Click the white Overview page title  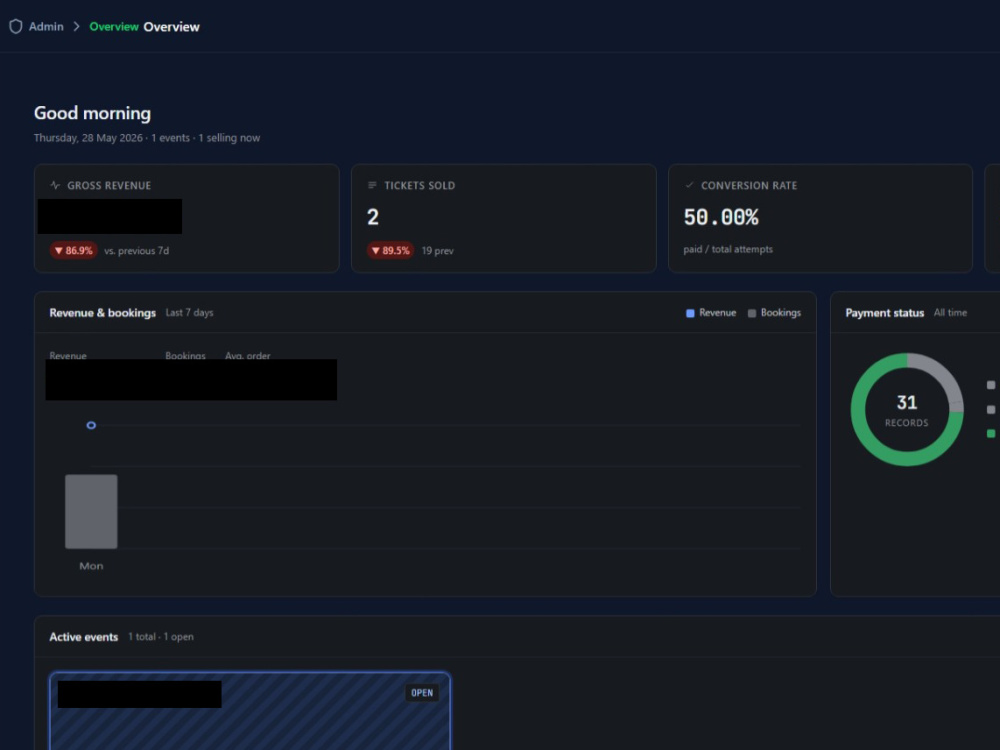pos(172,27)
